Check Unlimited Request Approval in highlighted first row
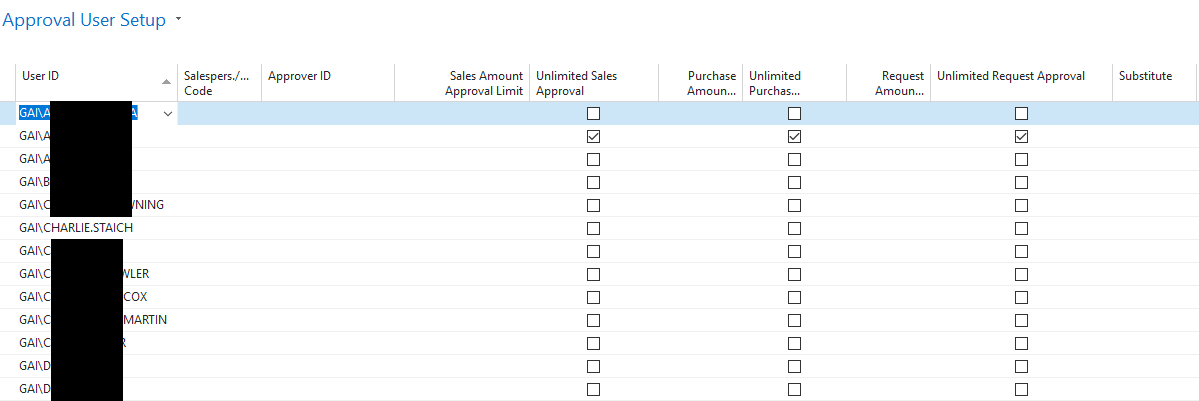Screen dimensions: 1199x401 click(x=1022, y=113)
